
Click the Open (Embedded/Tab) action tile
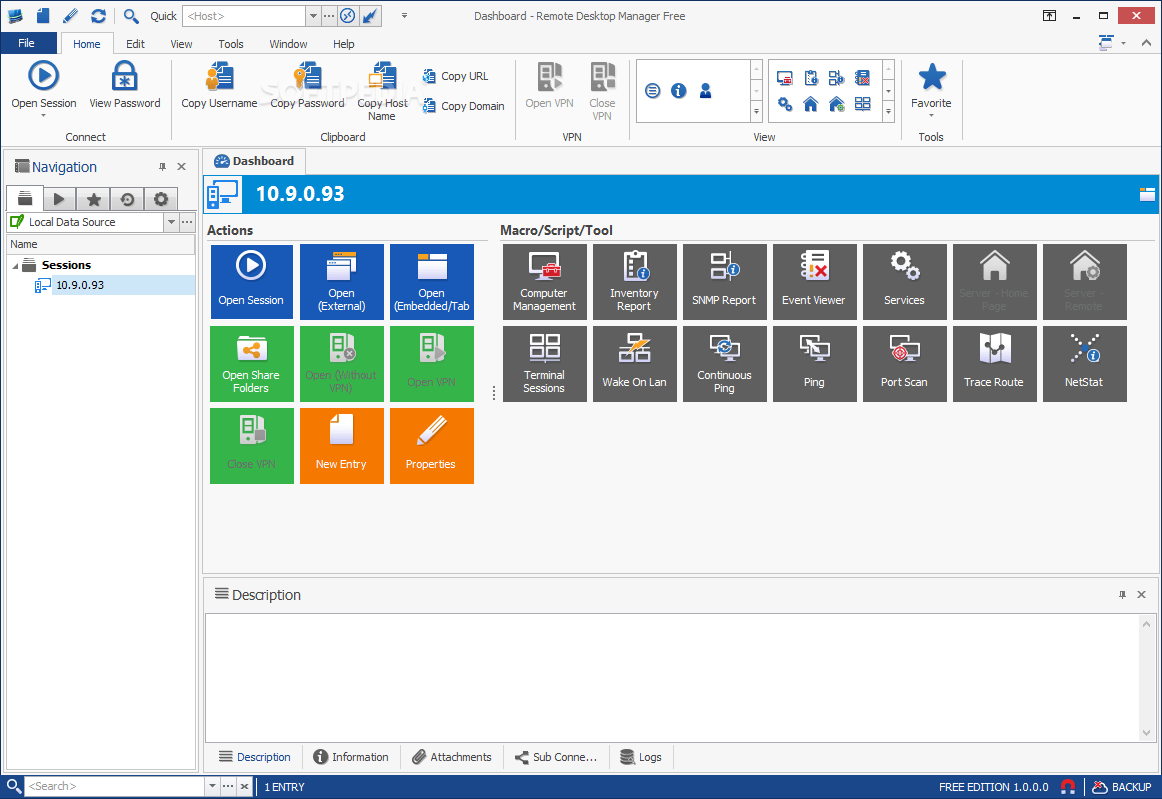point(432,282)
